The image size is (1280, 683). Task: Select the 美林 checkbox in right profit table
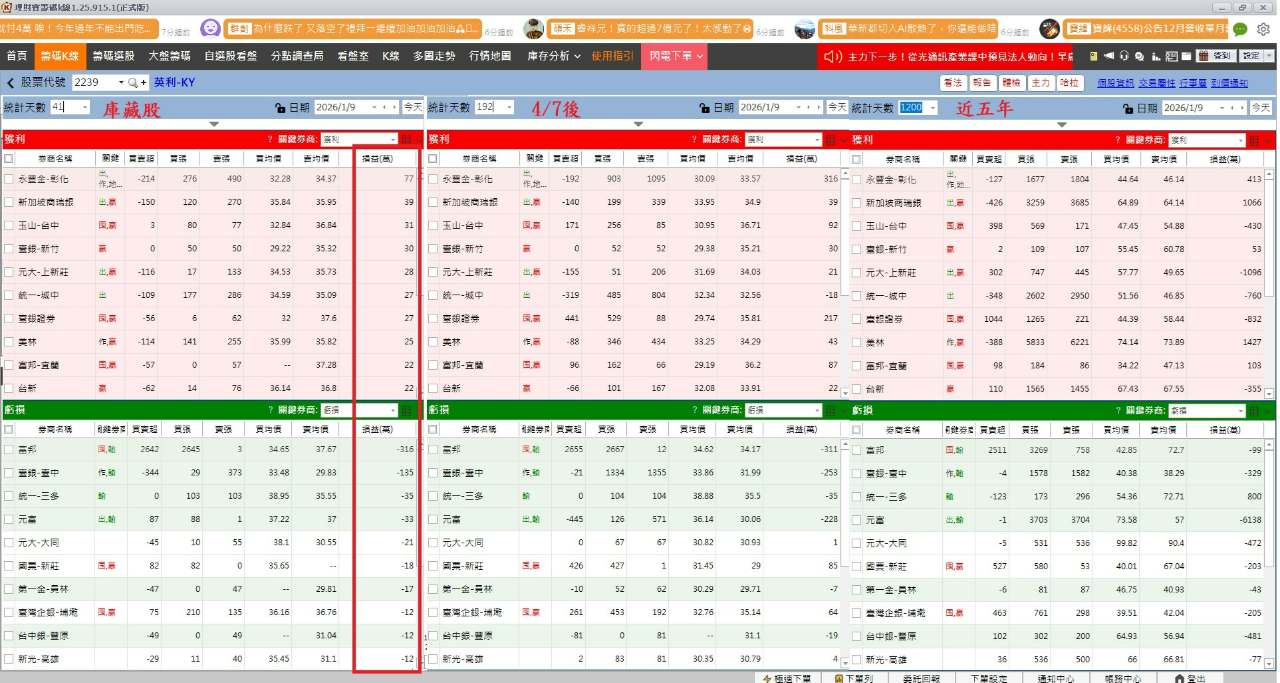(x=858, y=342)
